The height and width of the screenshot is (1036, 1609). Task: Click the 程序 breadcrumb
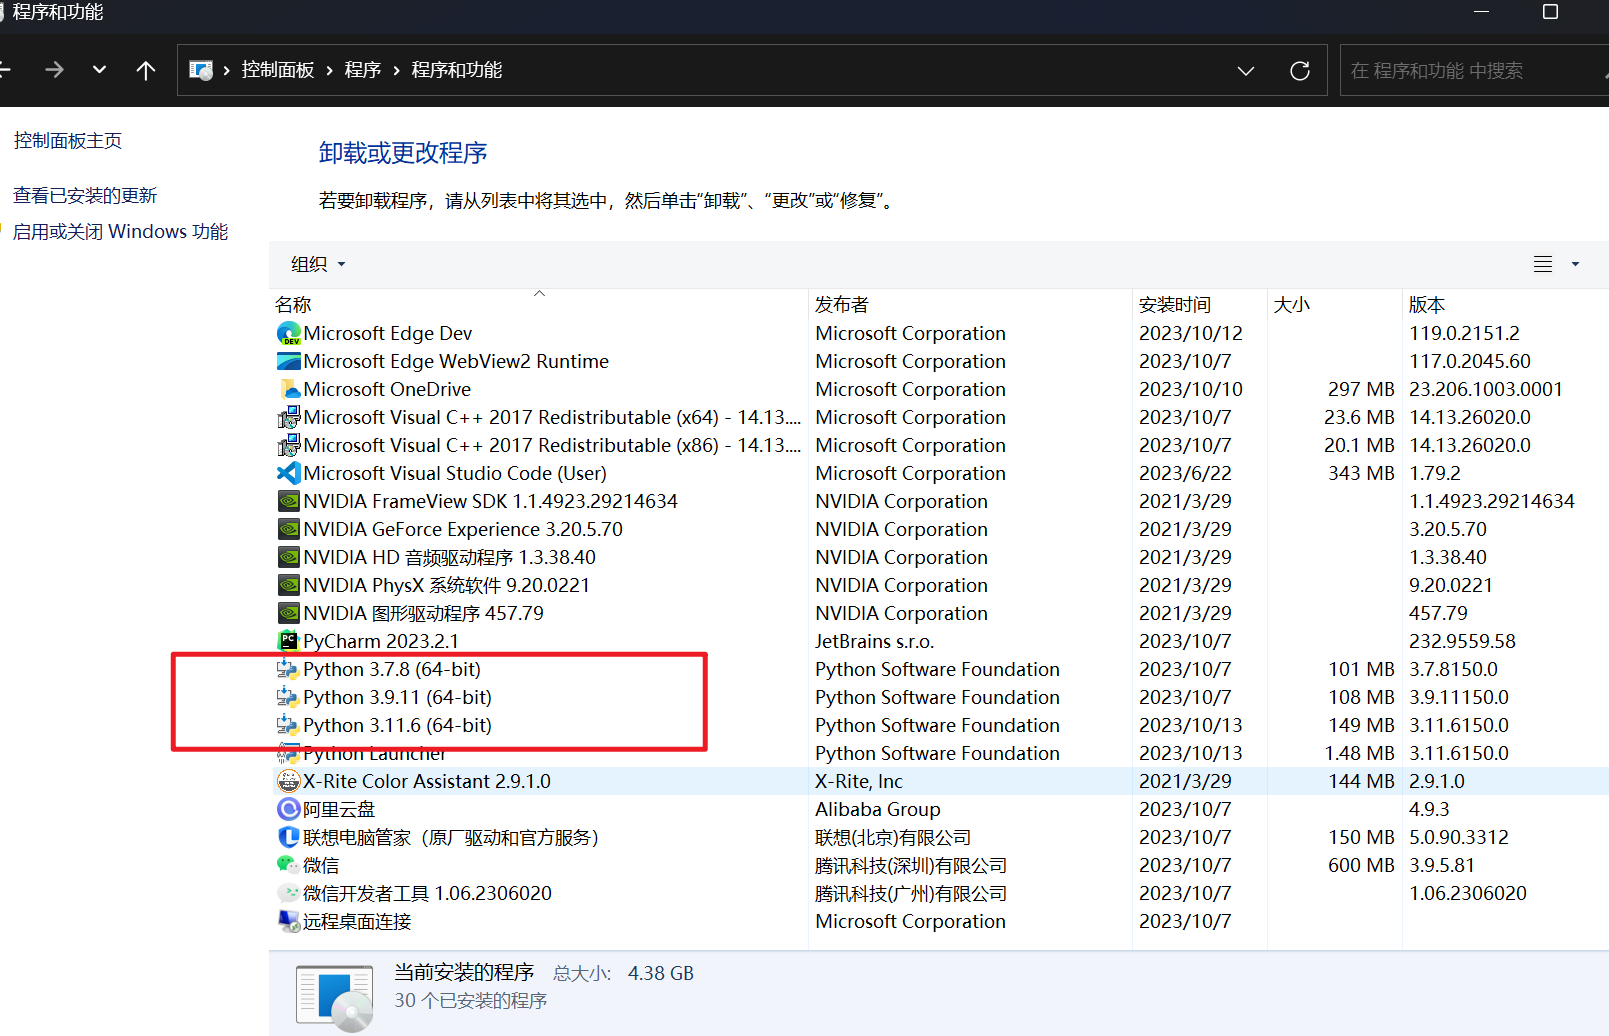click(x=363, y=70)
